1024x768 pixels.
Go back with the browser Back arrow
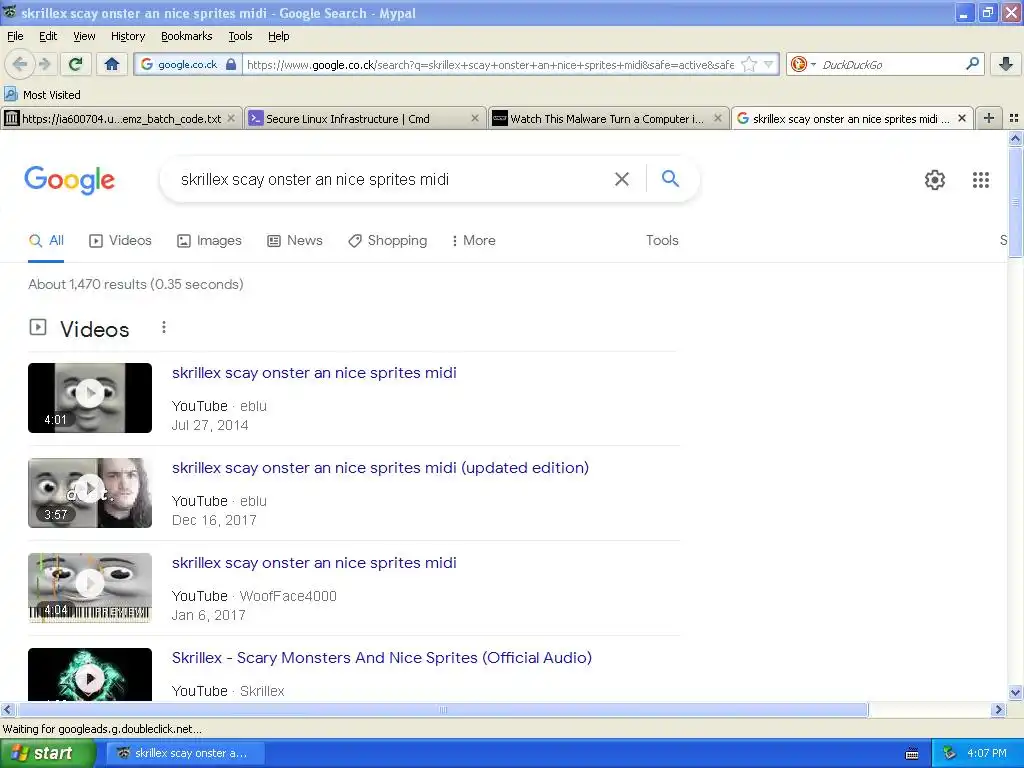click(20, 64)
